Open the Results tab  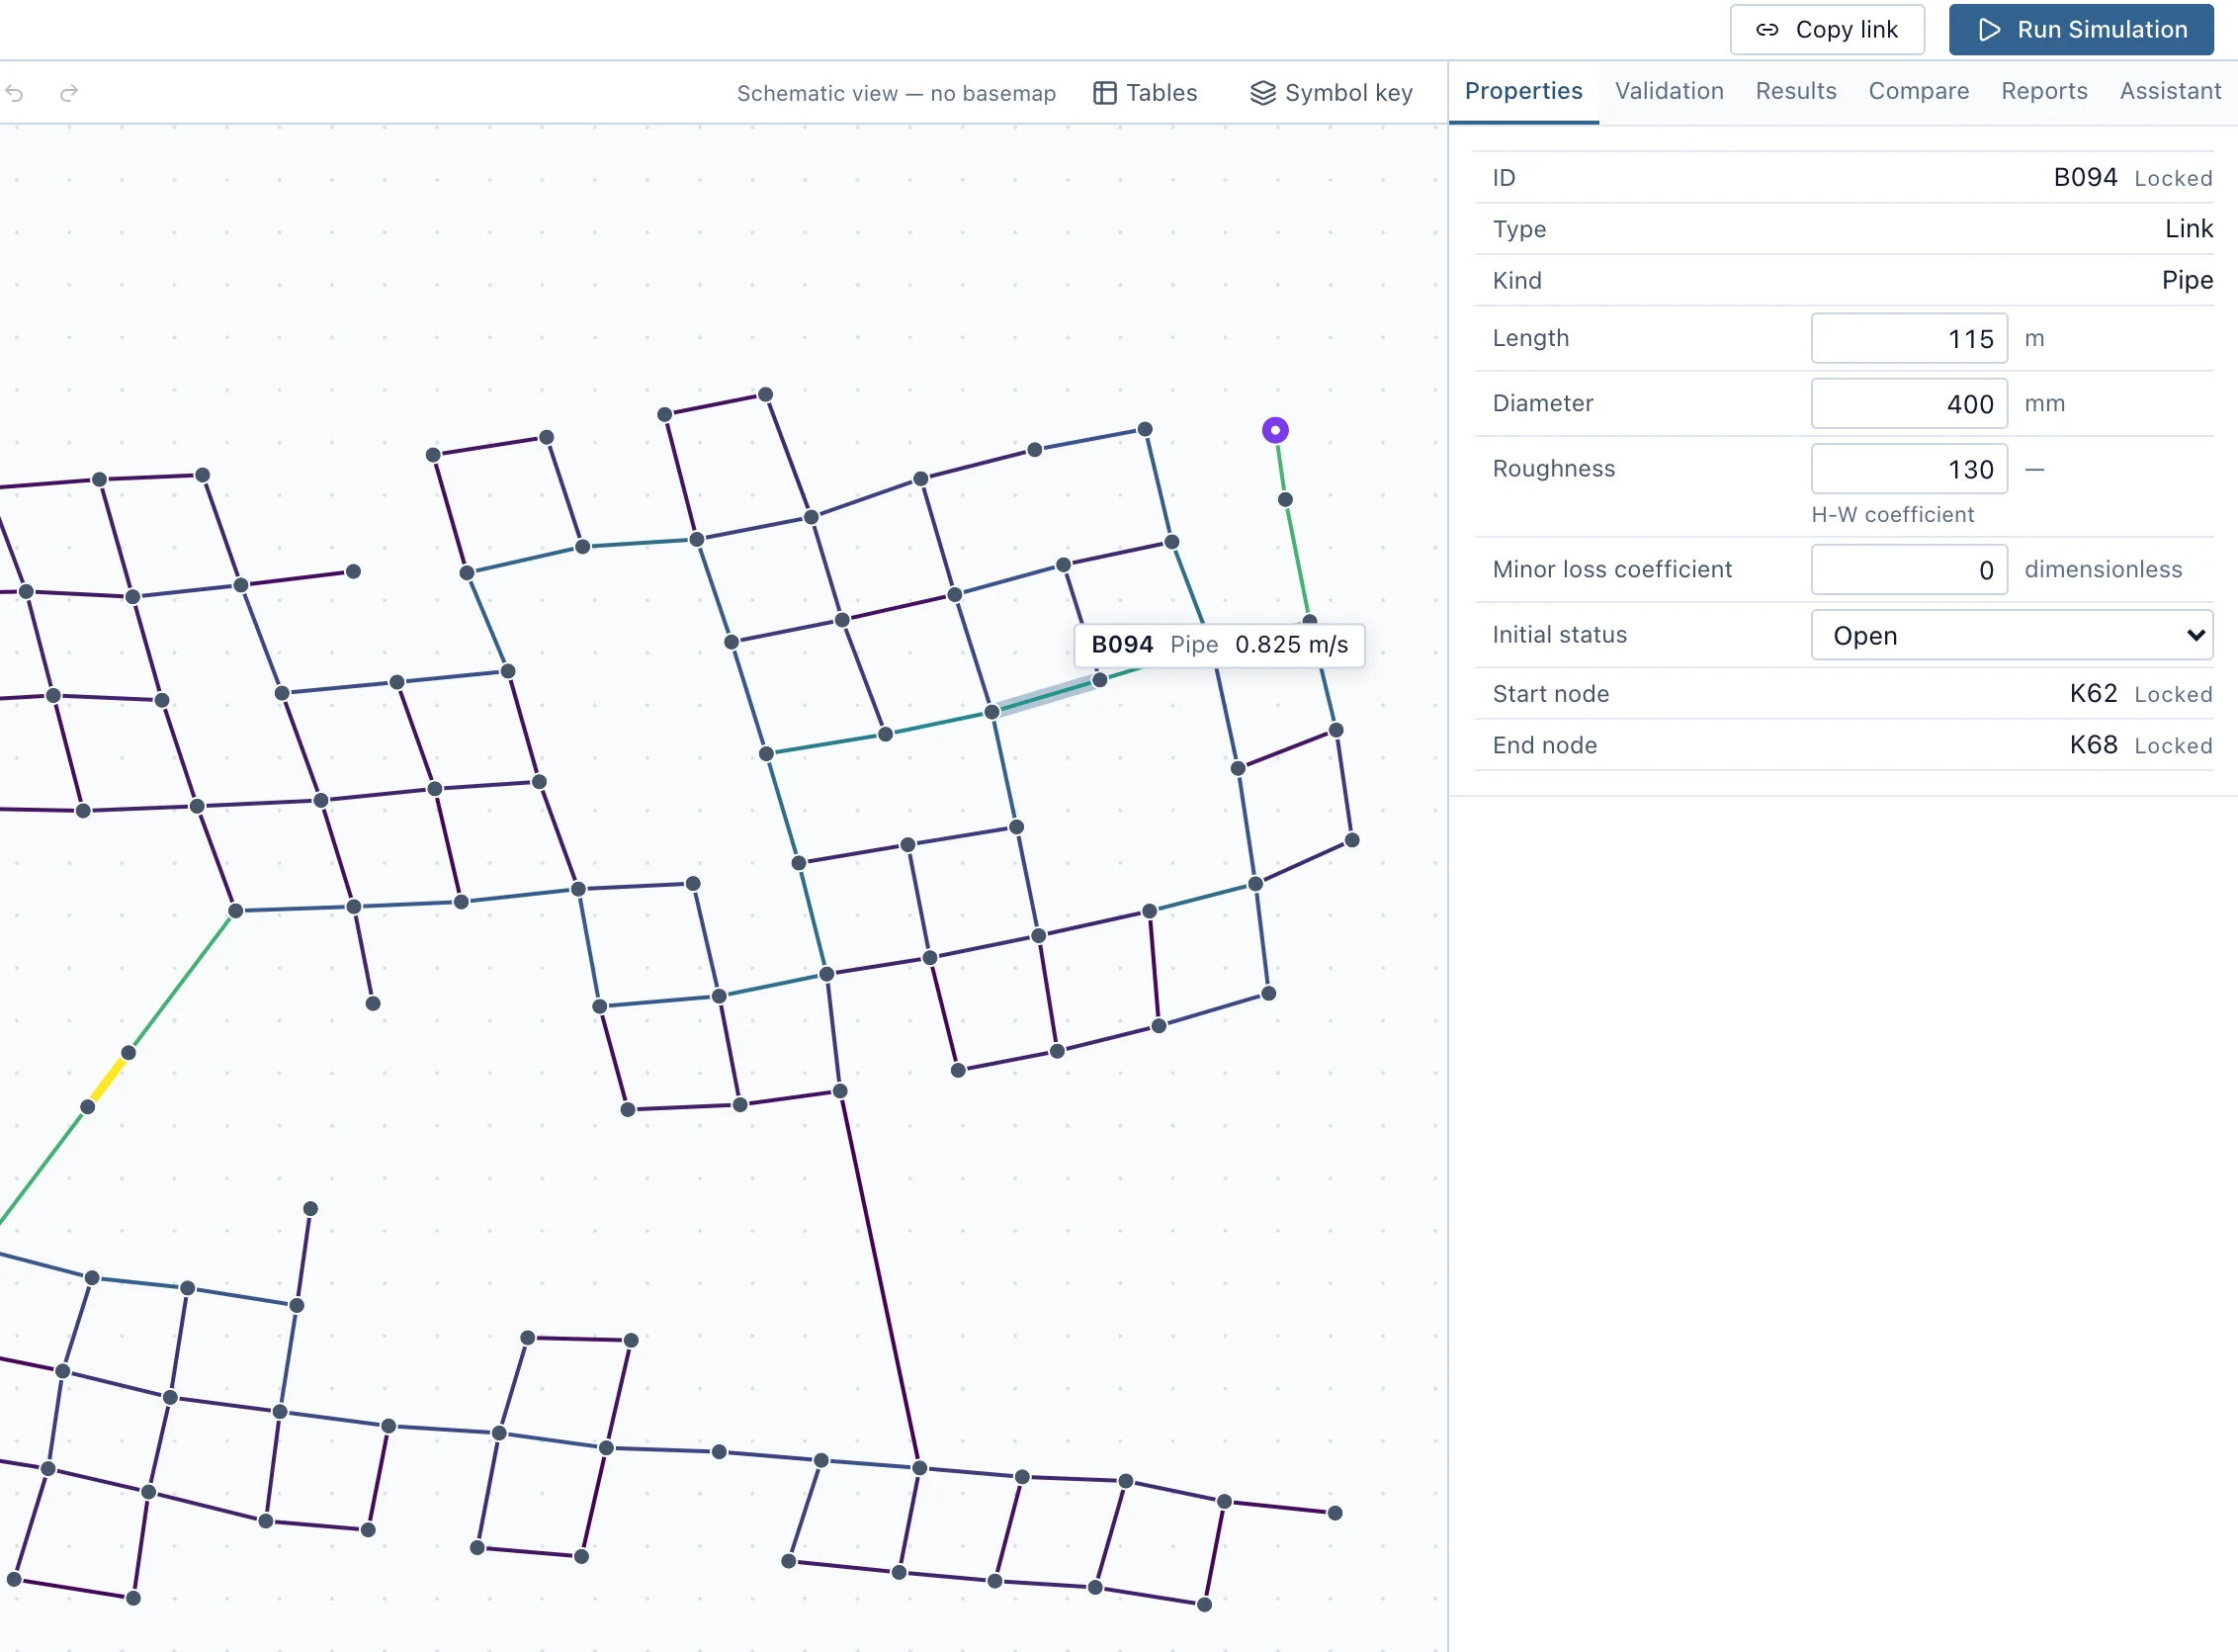(1796, 91)
